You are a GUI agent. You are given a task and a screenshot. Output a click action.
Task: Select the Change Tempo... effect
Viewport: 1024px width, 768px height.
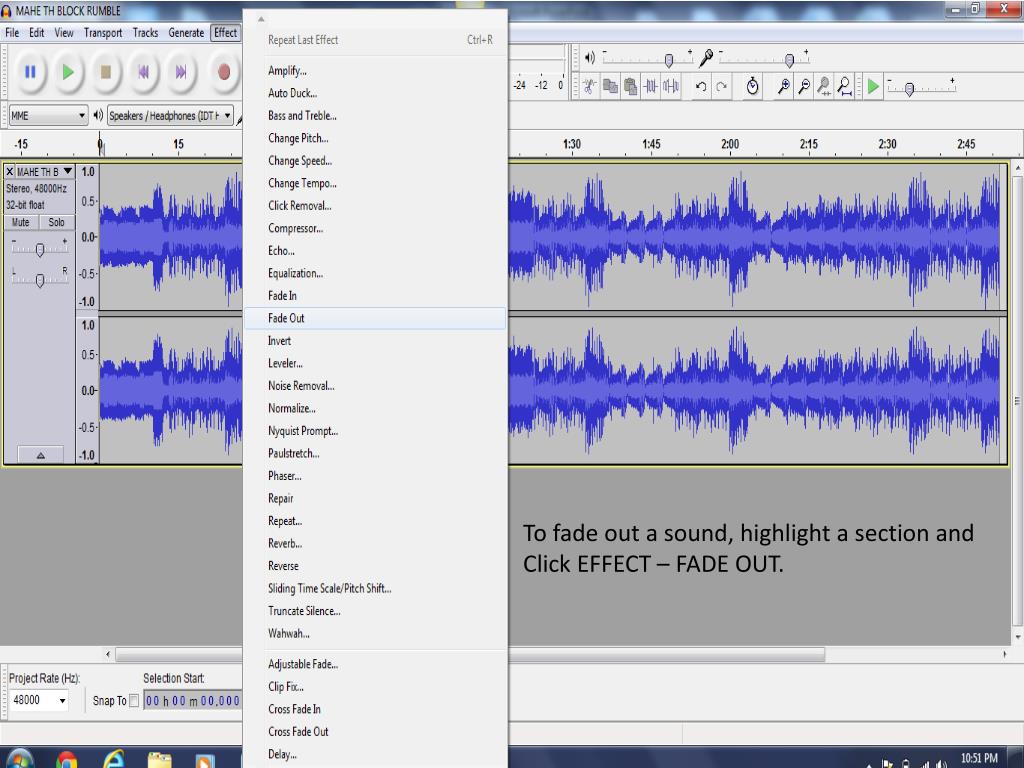[x=375, y=184]
